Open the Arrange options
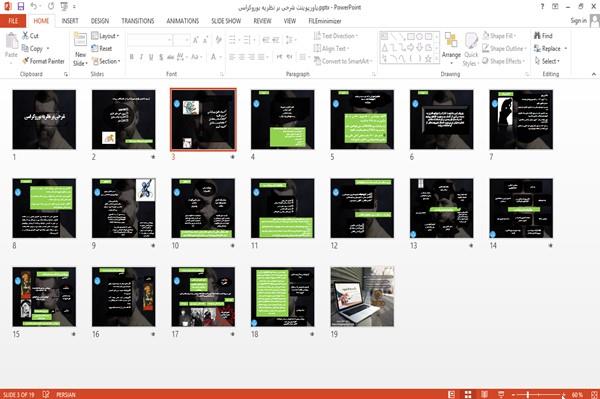The height and width of the screenshot is (399, 600). (451, 49)
